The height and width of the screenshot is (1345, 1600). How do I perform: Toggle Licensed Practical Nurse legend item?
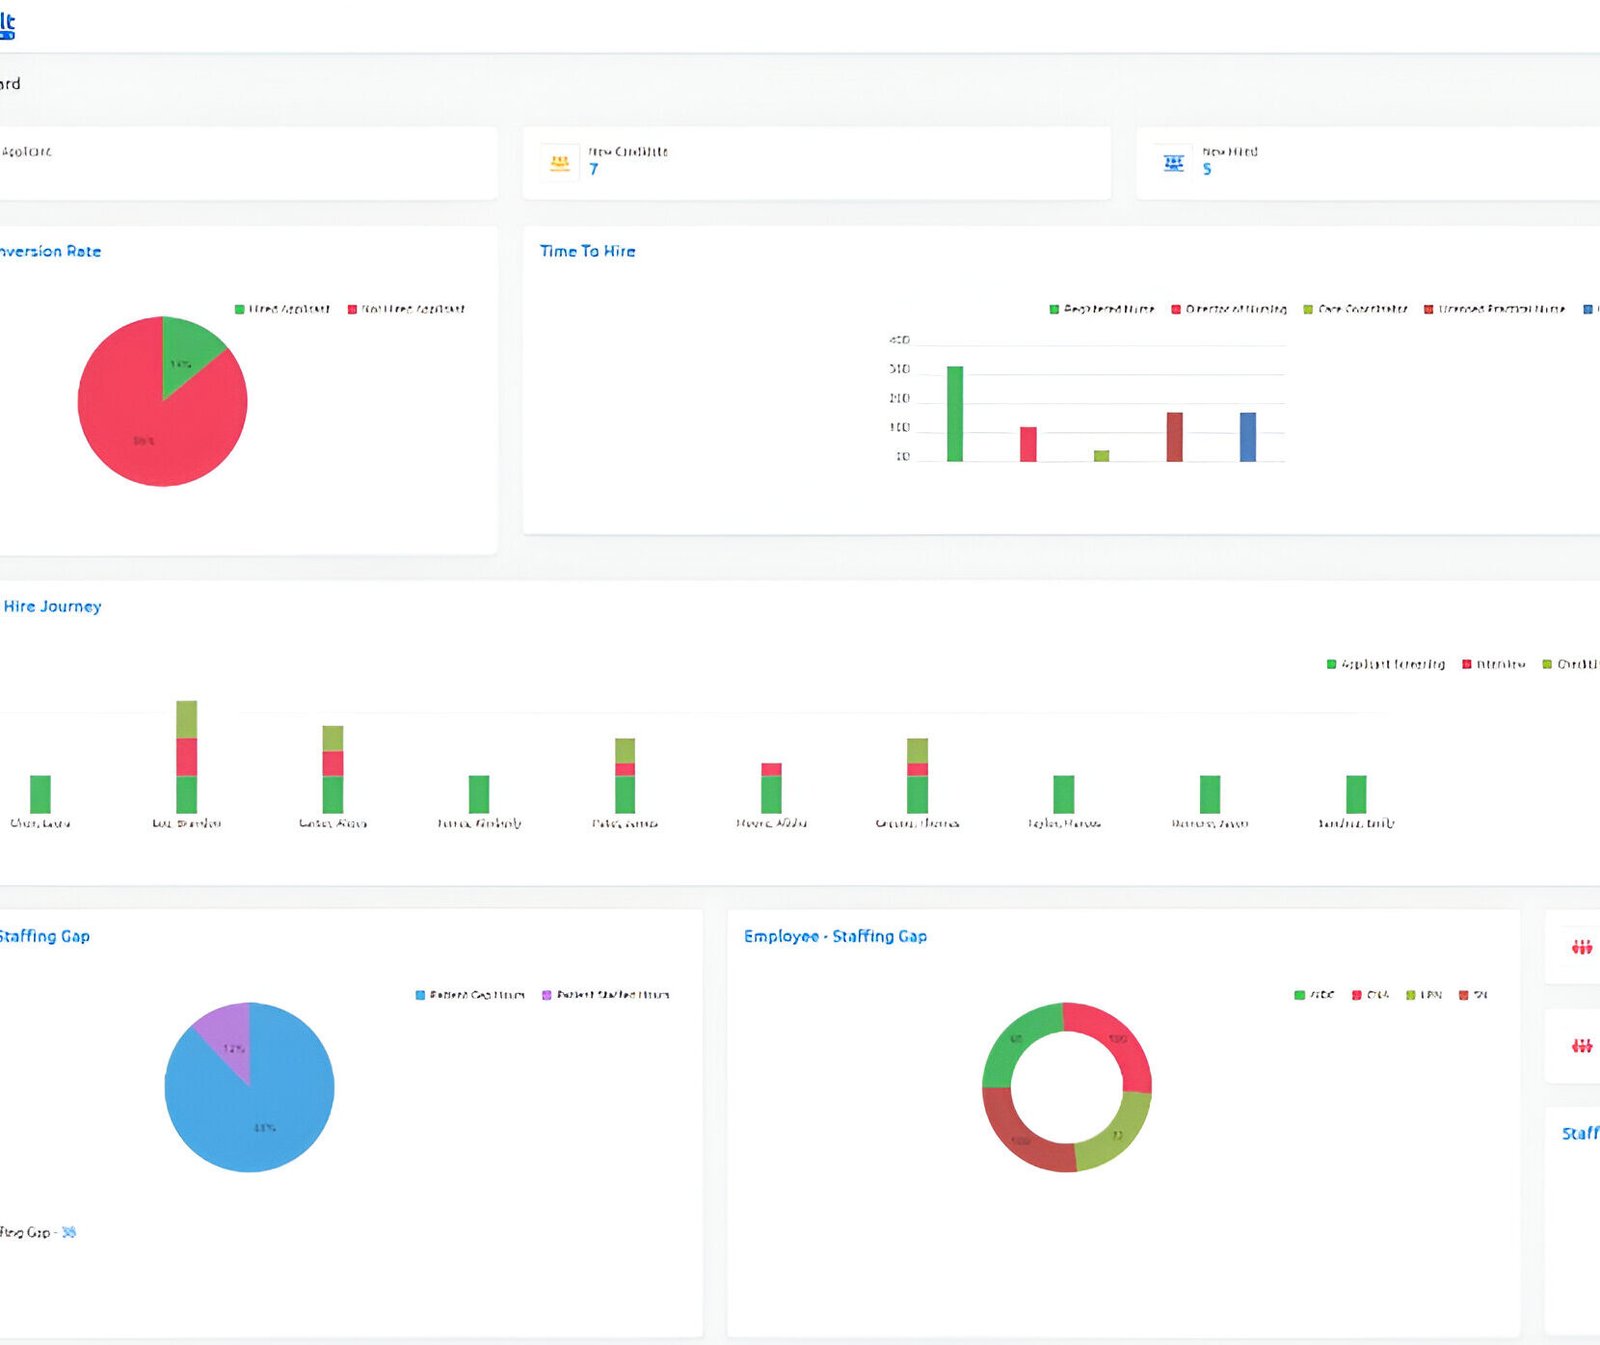[1494, 309]
